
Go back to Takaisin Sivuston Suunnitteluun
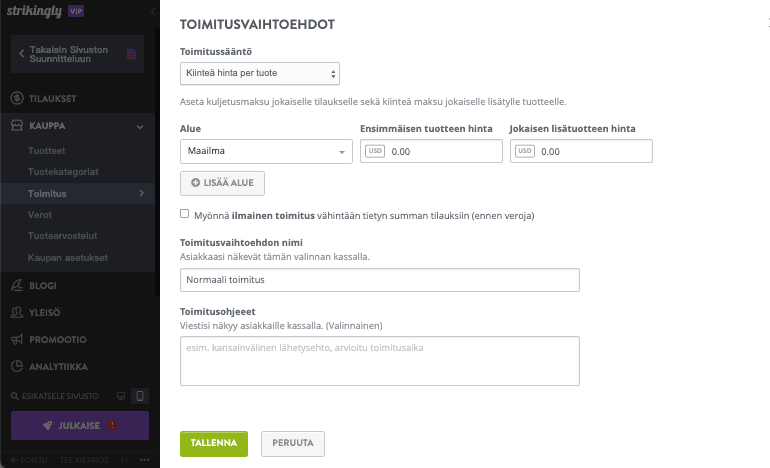coord(78,54)
